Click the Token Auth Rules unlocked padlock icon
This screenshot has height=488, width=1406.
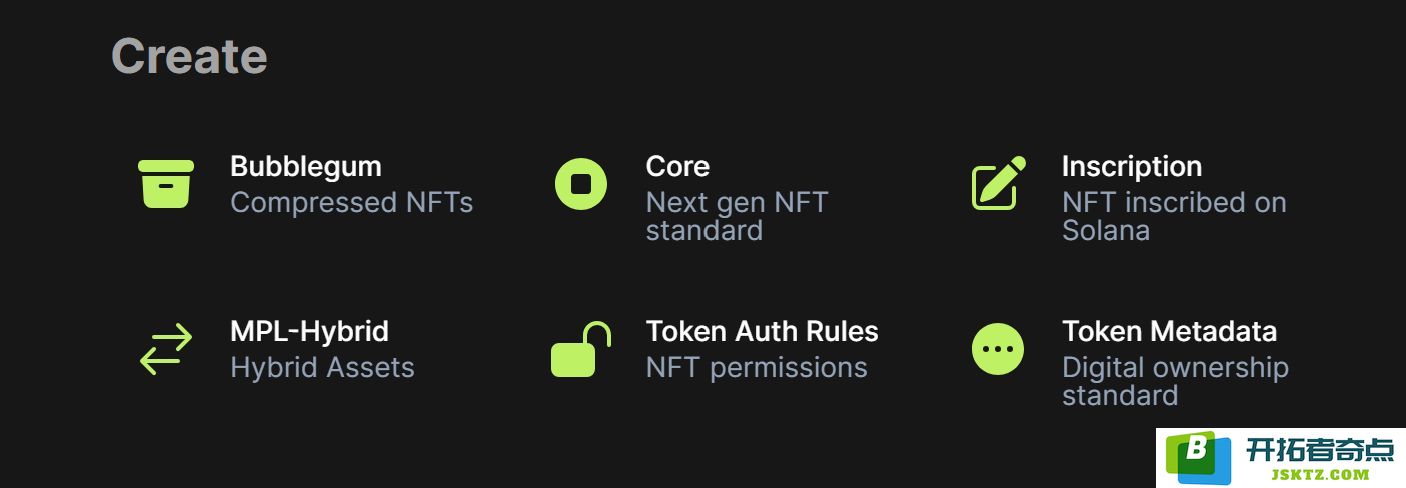pos(581,349)
